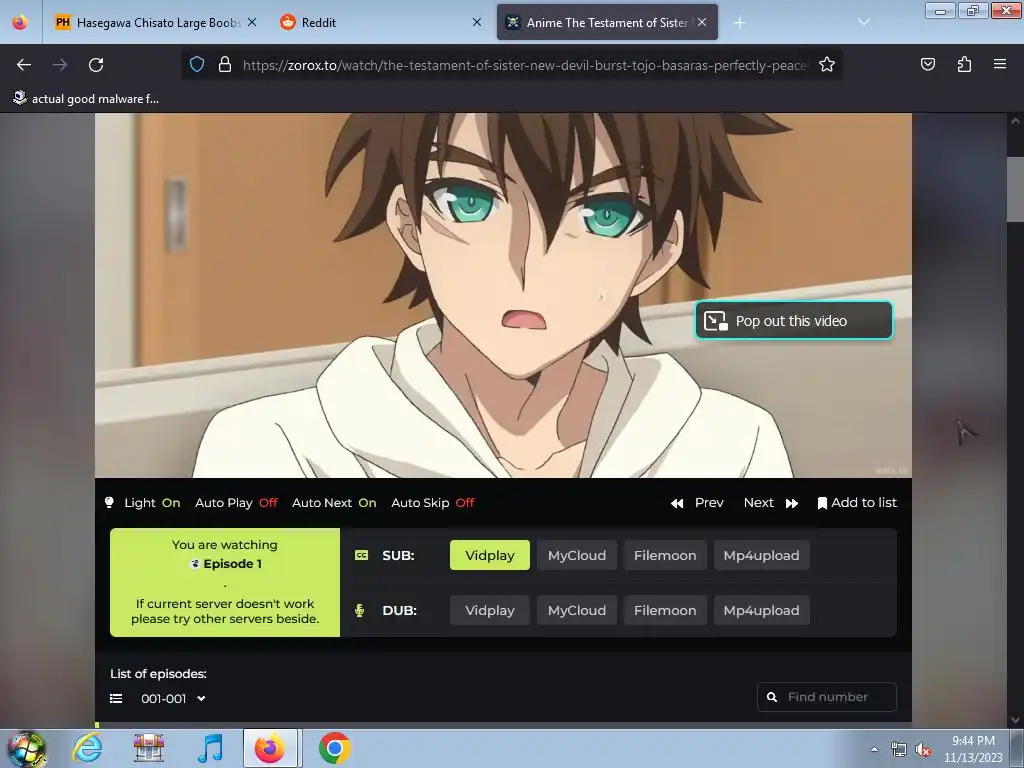This screenshot has height=768, width=1024.
Task: Go back with the browser back arrow
Action: [24, 65]
